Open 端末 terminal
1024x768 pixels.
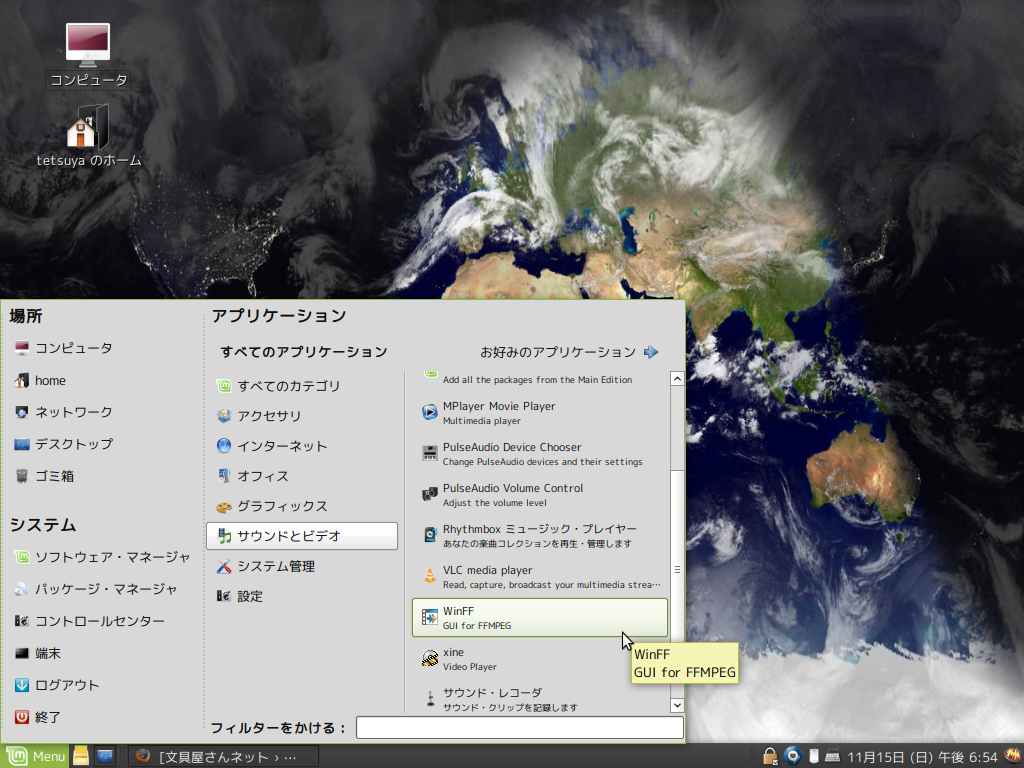click(38, 653)
